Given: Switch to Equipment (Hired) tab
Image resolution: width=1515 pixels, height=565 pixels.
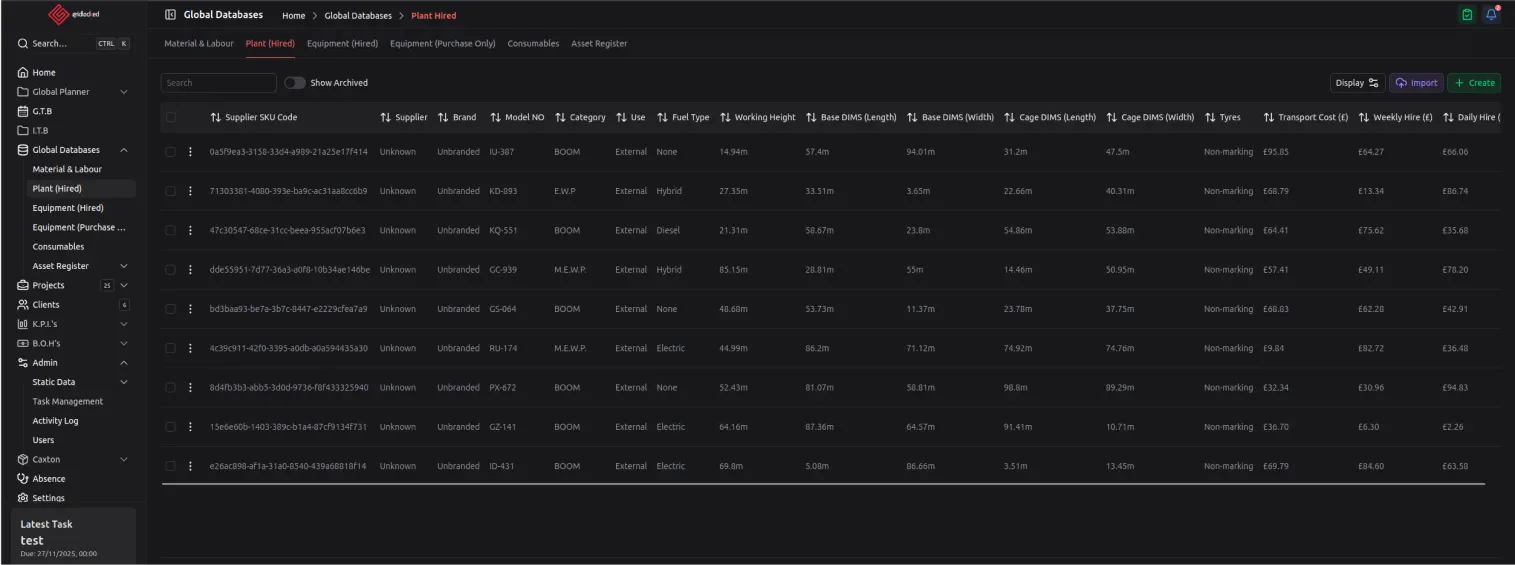Looking at the screenshot, I should pyautogui.click(x=342, y=44).
